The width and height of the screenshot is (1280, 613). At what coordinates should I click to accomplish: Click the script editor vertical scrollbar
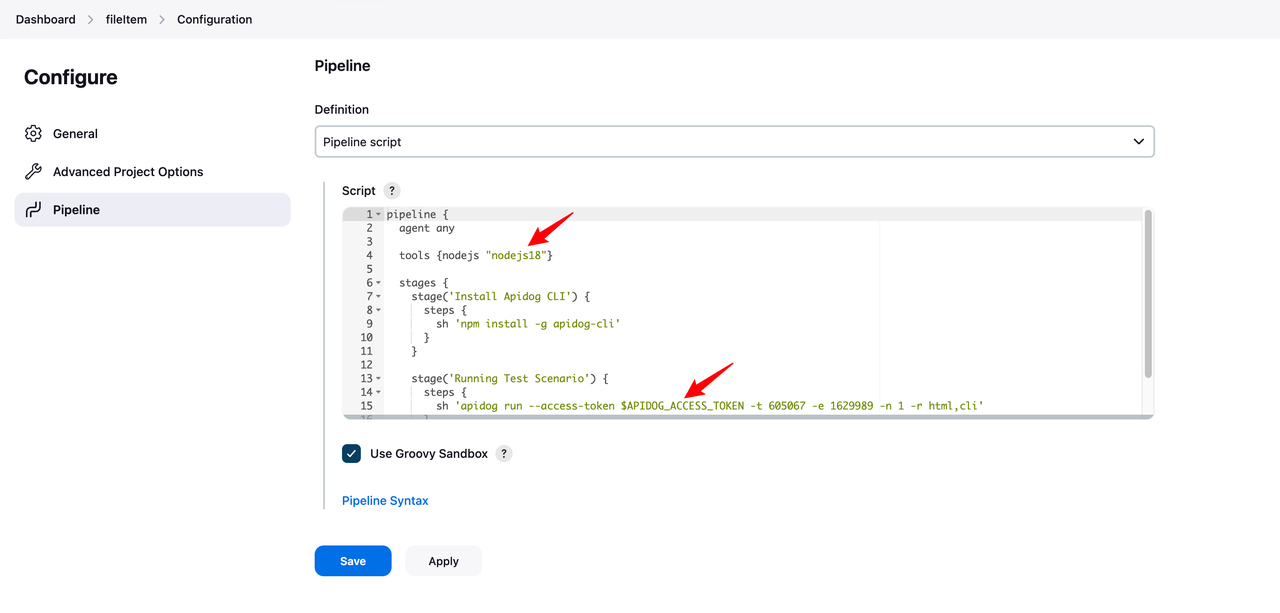pyautogui.click(x=1148, y=294)
